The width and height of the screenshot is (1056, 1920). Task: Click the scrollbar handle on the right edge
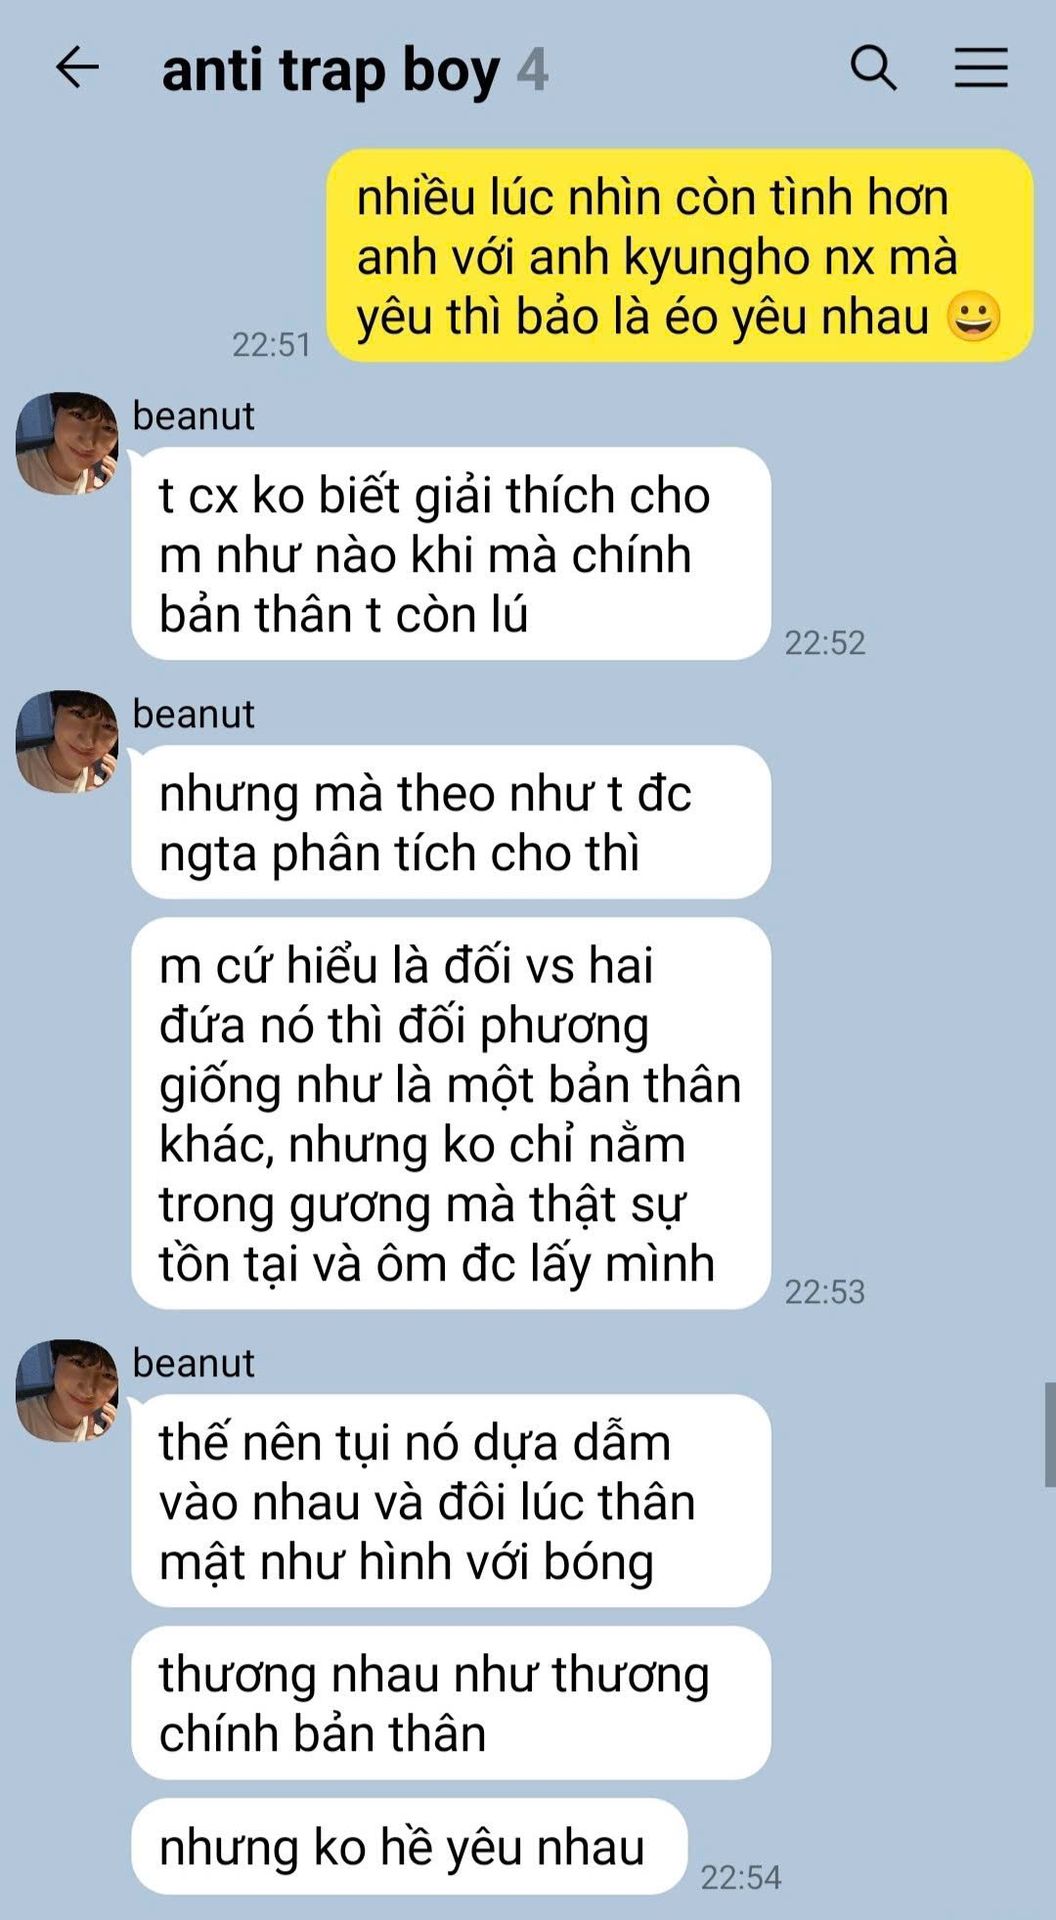click(x=1050, y=1435)
